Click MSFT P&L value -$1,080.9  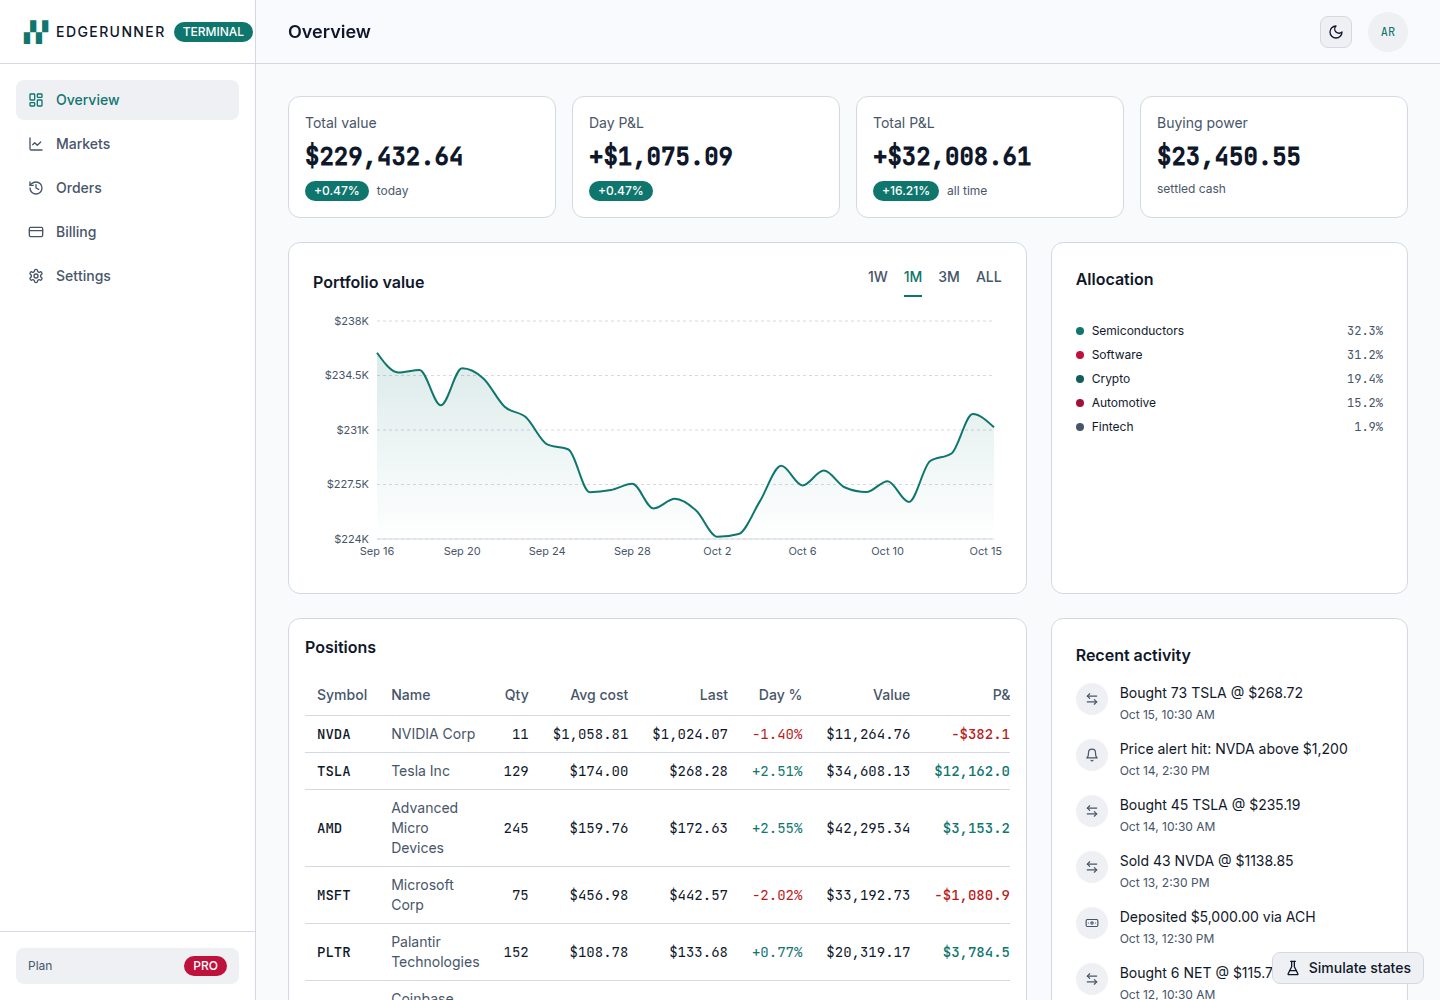click(972, 895)
